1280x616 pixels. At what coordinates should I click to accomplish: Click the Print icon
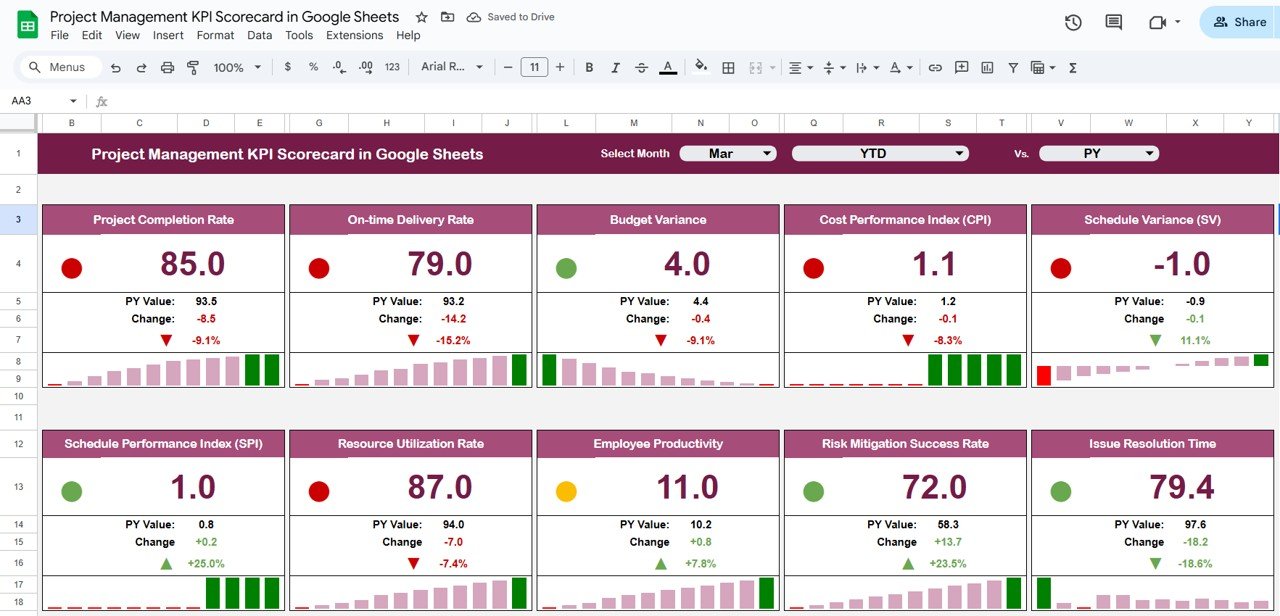coord(167,67)
